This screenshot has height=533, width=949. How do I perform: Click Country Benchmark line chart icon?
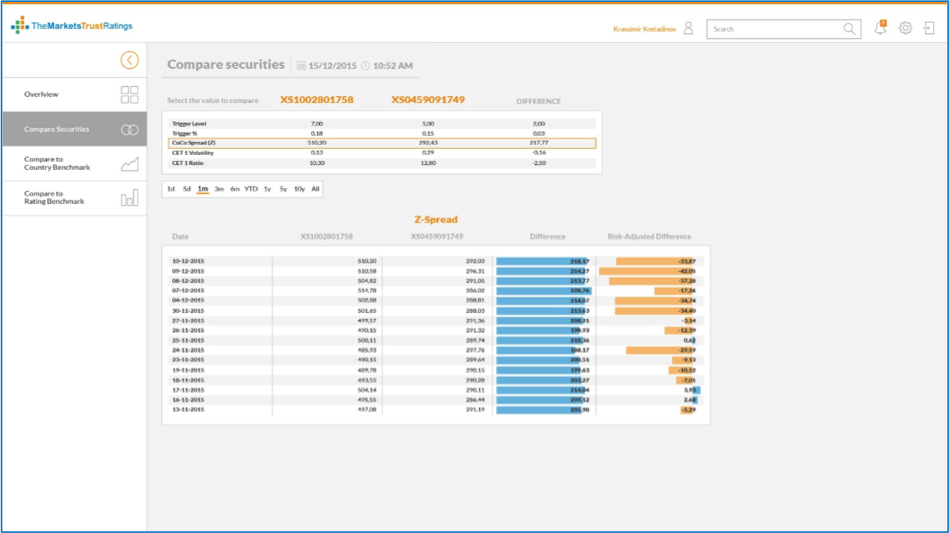pos(129,164)
